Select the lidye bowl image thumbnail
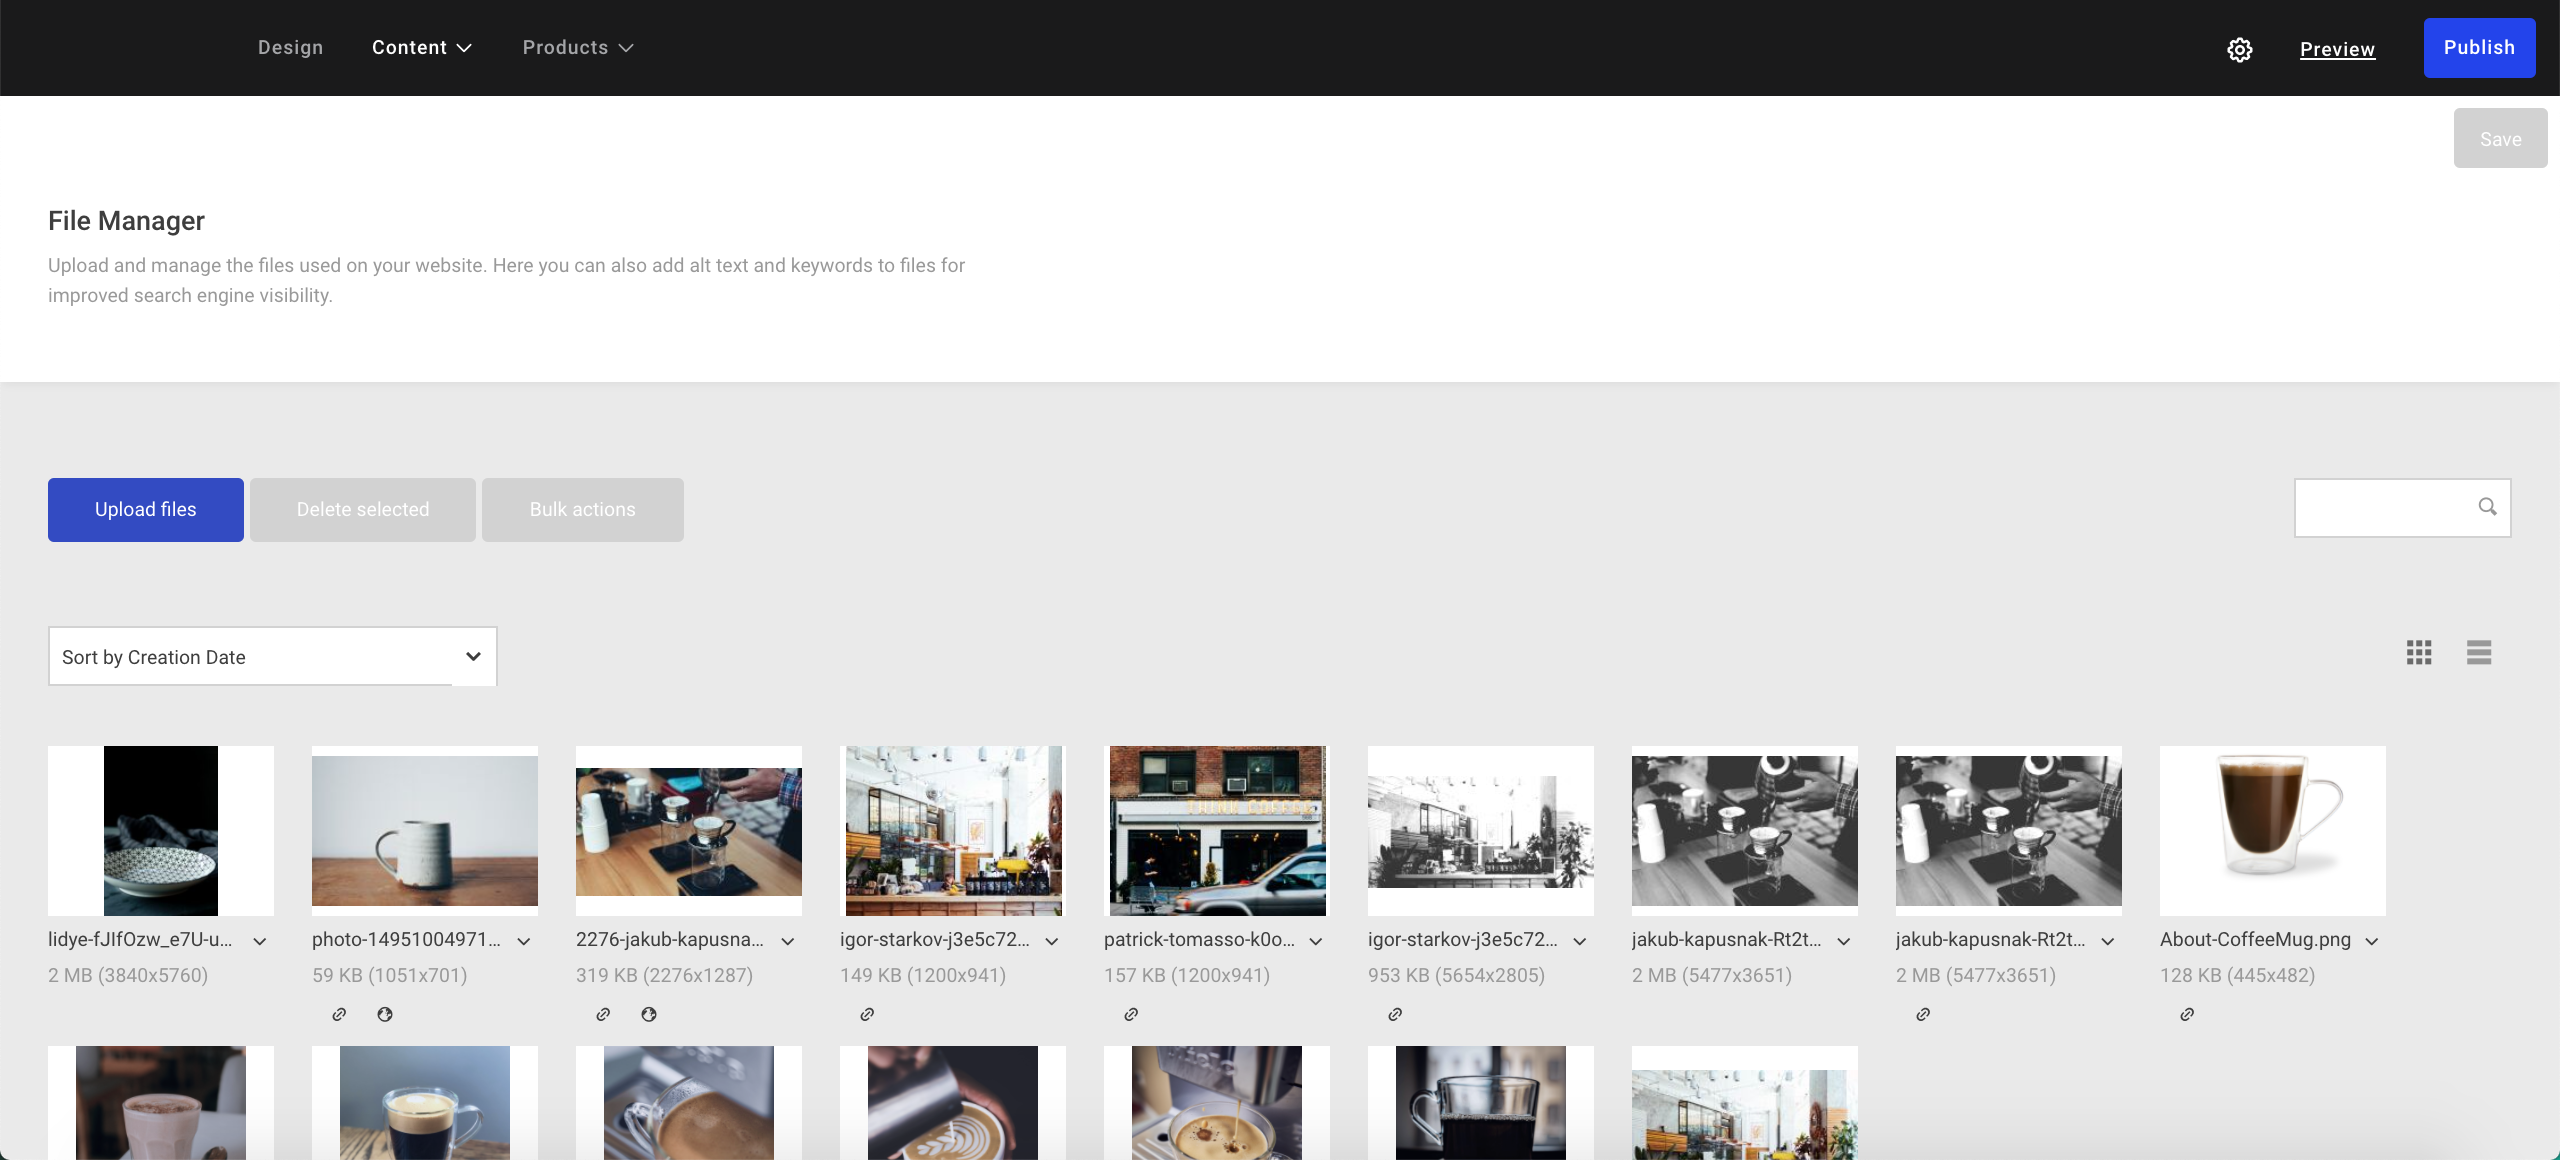The image size is (2560, 1160). point(161,831)
